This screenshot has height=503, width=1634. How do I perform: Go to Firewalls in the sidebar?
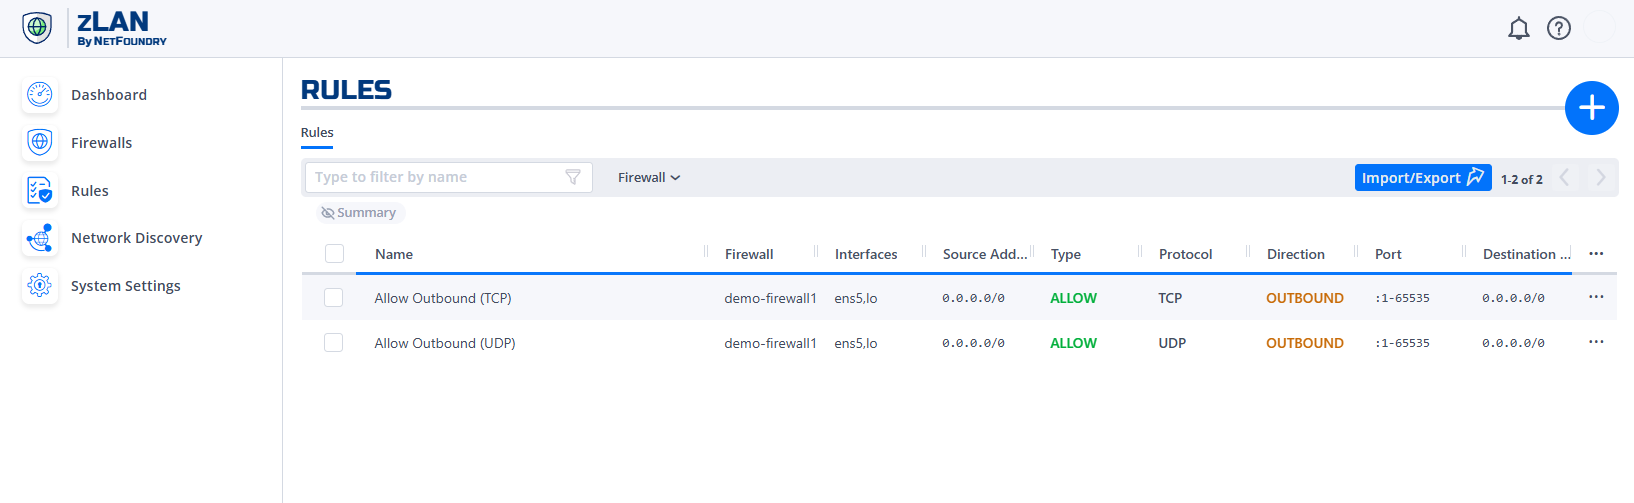101,143
